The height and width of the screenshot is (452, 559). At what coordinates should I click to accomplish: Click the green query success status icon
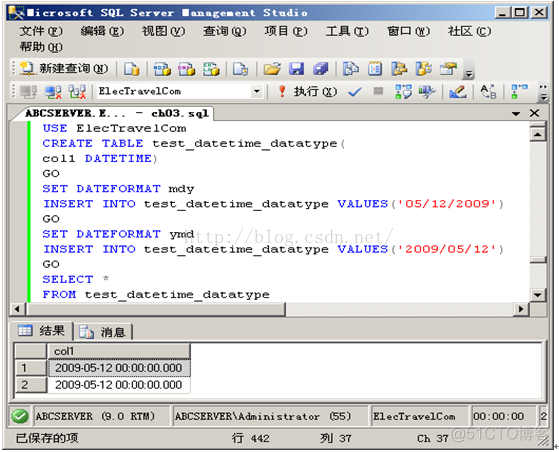tap(20, 416)
